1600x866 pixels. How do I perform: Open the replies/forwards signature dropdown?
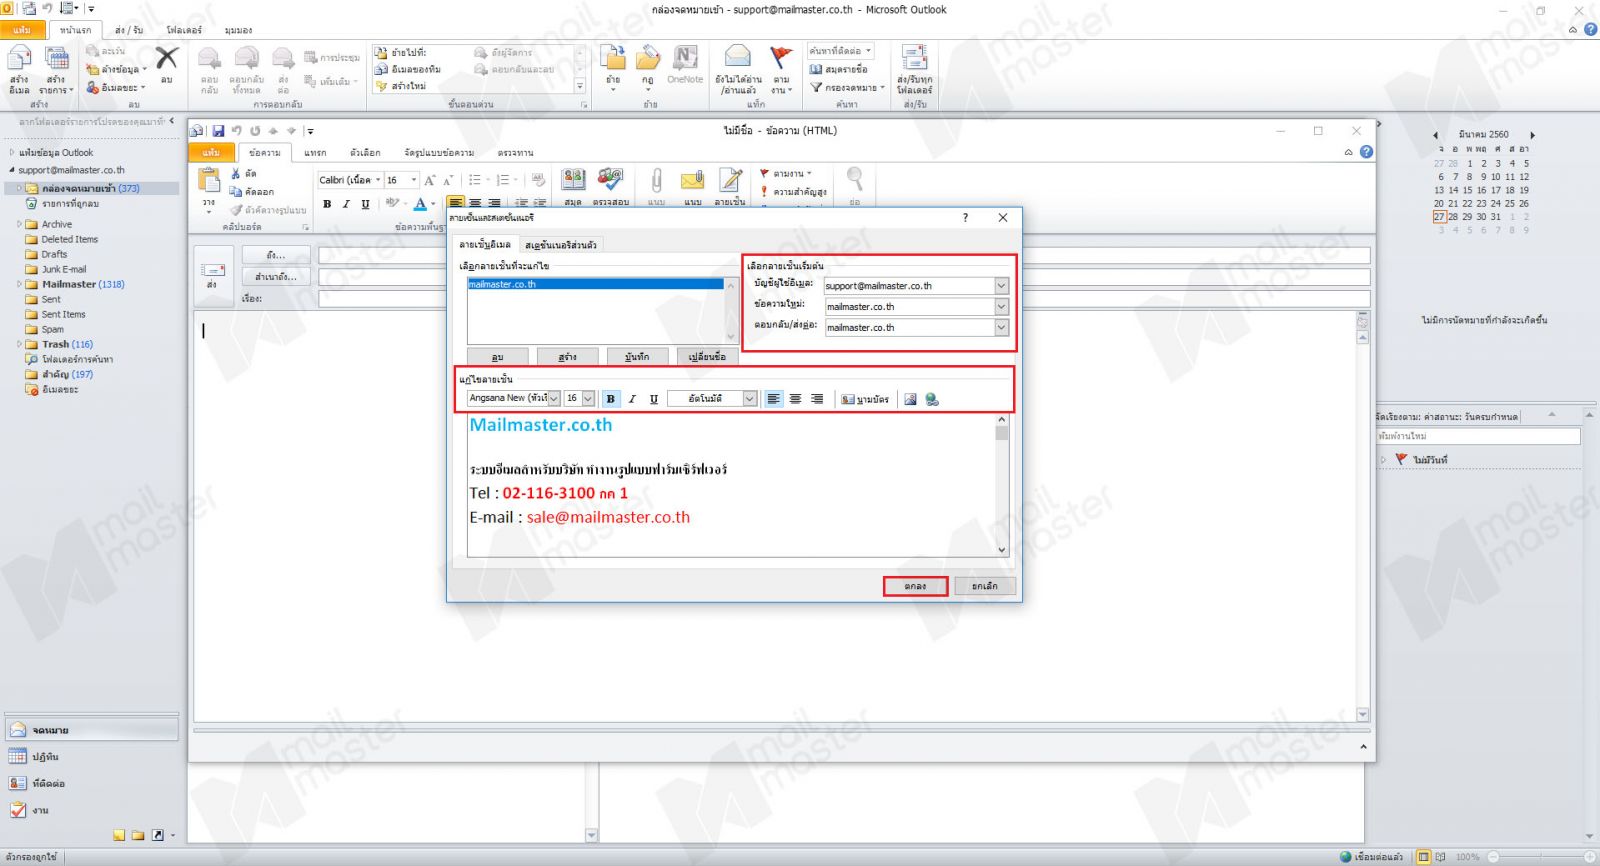(1002, 328)
